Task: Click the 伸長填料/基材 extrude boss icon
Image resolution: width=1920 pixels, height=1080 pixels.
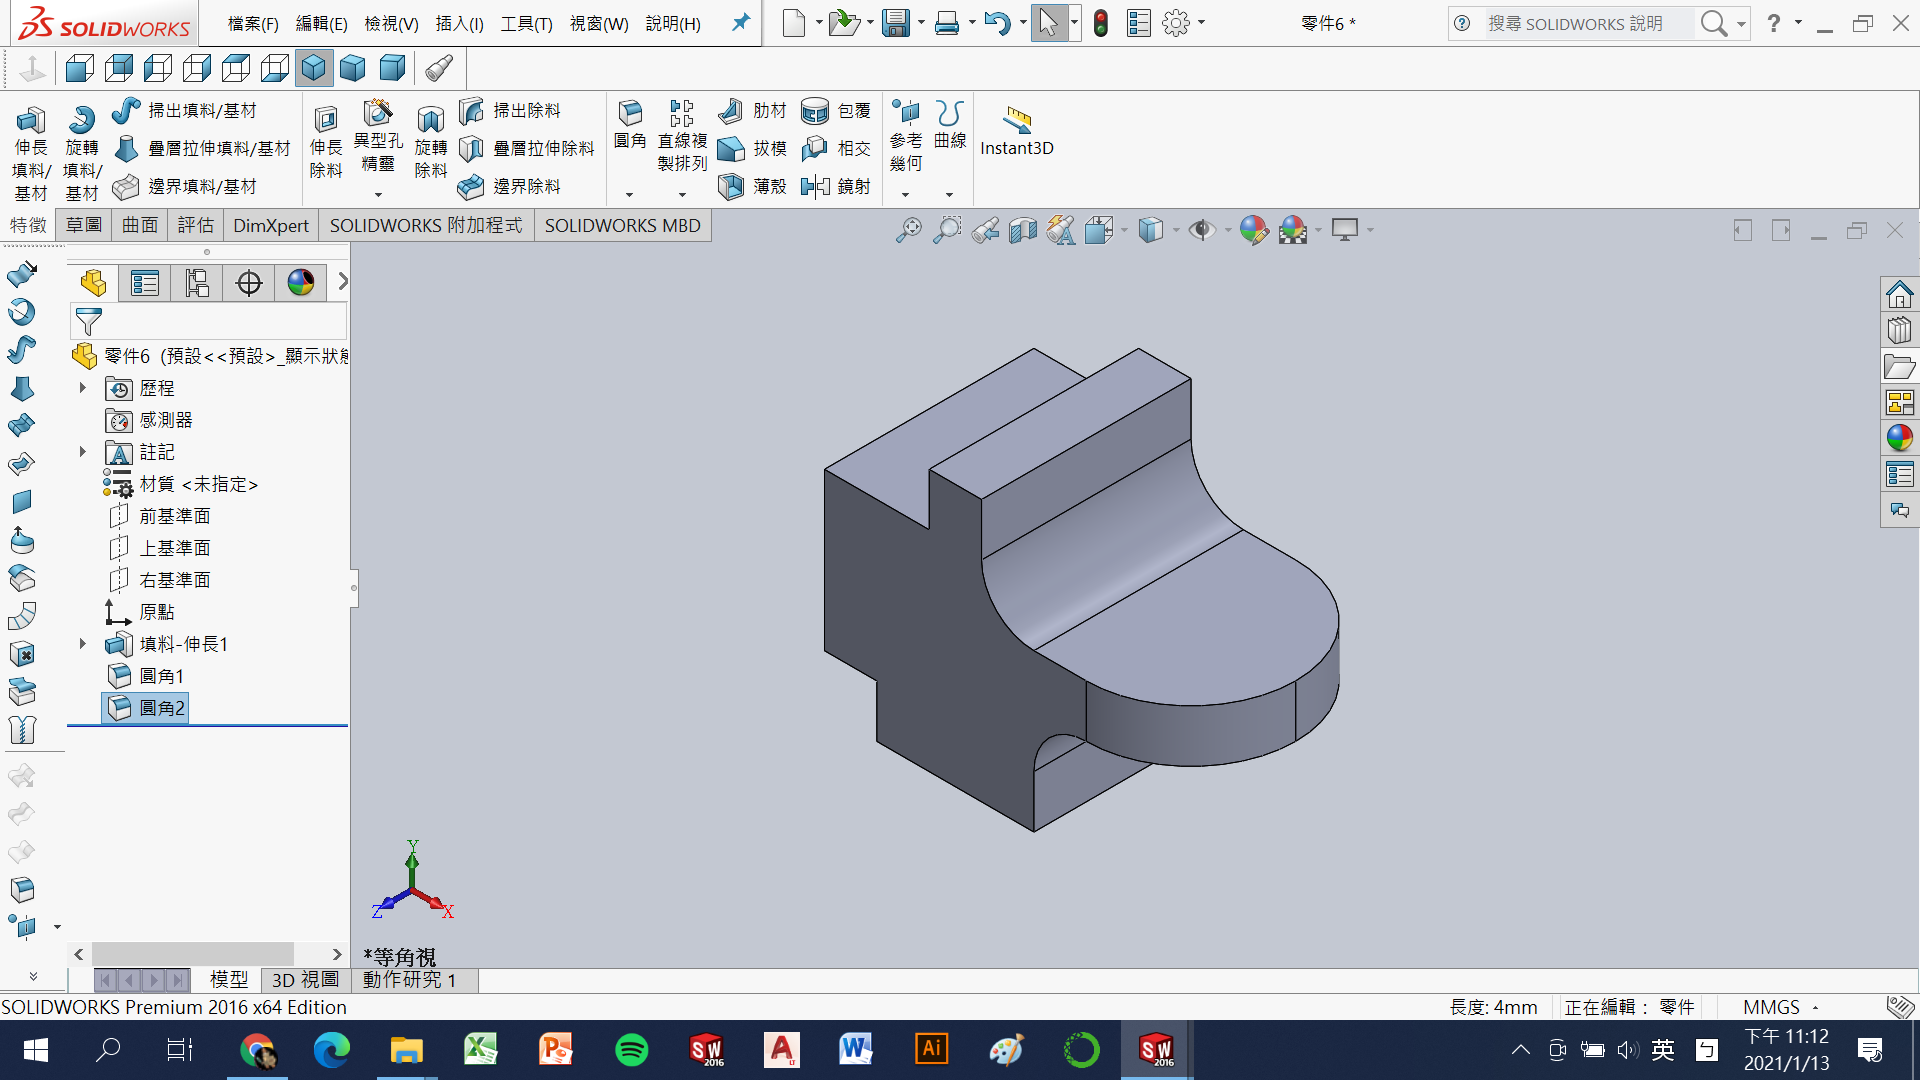Action: pyautogui.click(x=30, y=122)
